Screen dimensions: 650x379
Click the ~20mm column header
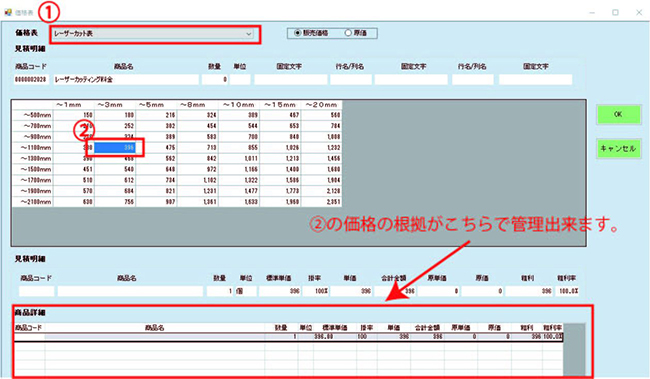pyautogui.click(x=322, y=105)
